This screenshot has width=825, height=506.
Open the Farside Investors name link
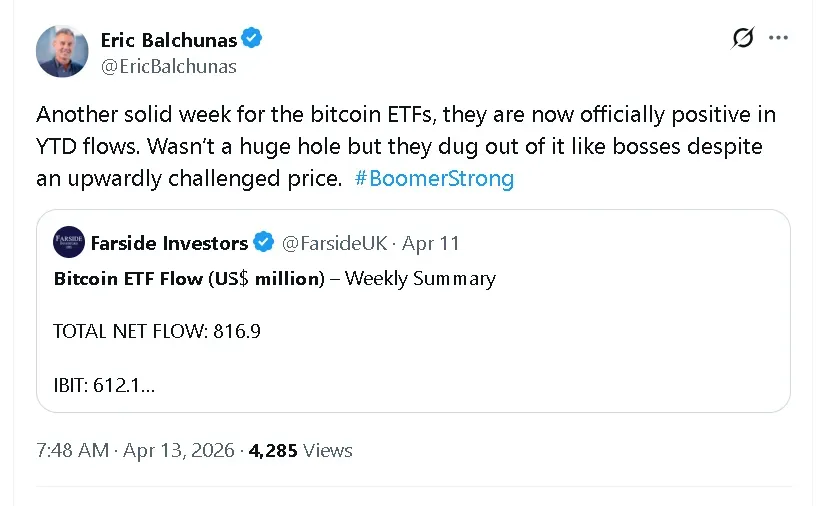coord(169,243)
